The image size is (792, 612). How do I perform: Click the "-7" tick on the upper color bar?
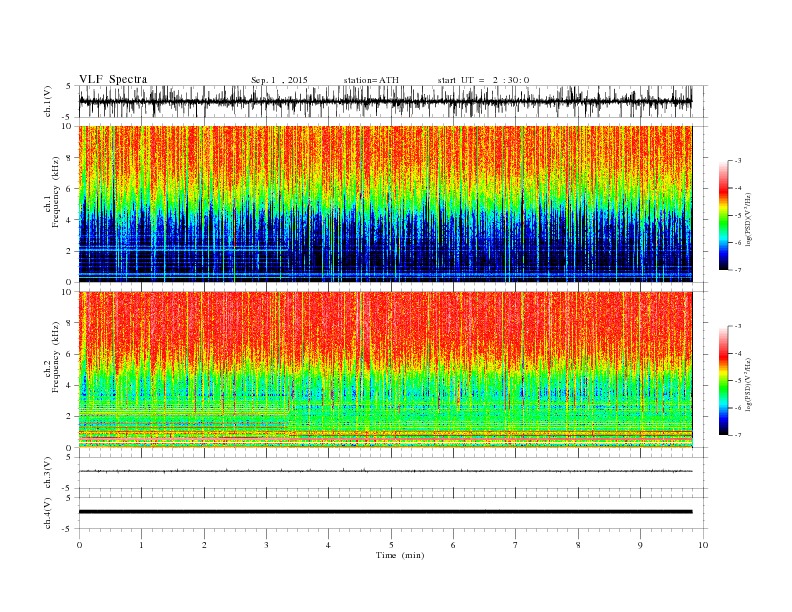[738, 270]
